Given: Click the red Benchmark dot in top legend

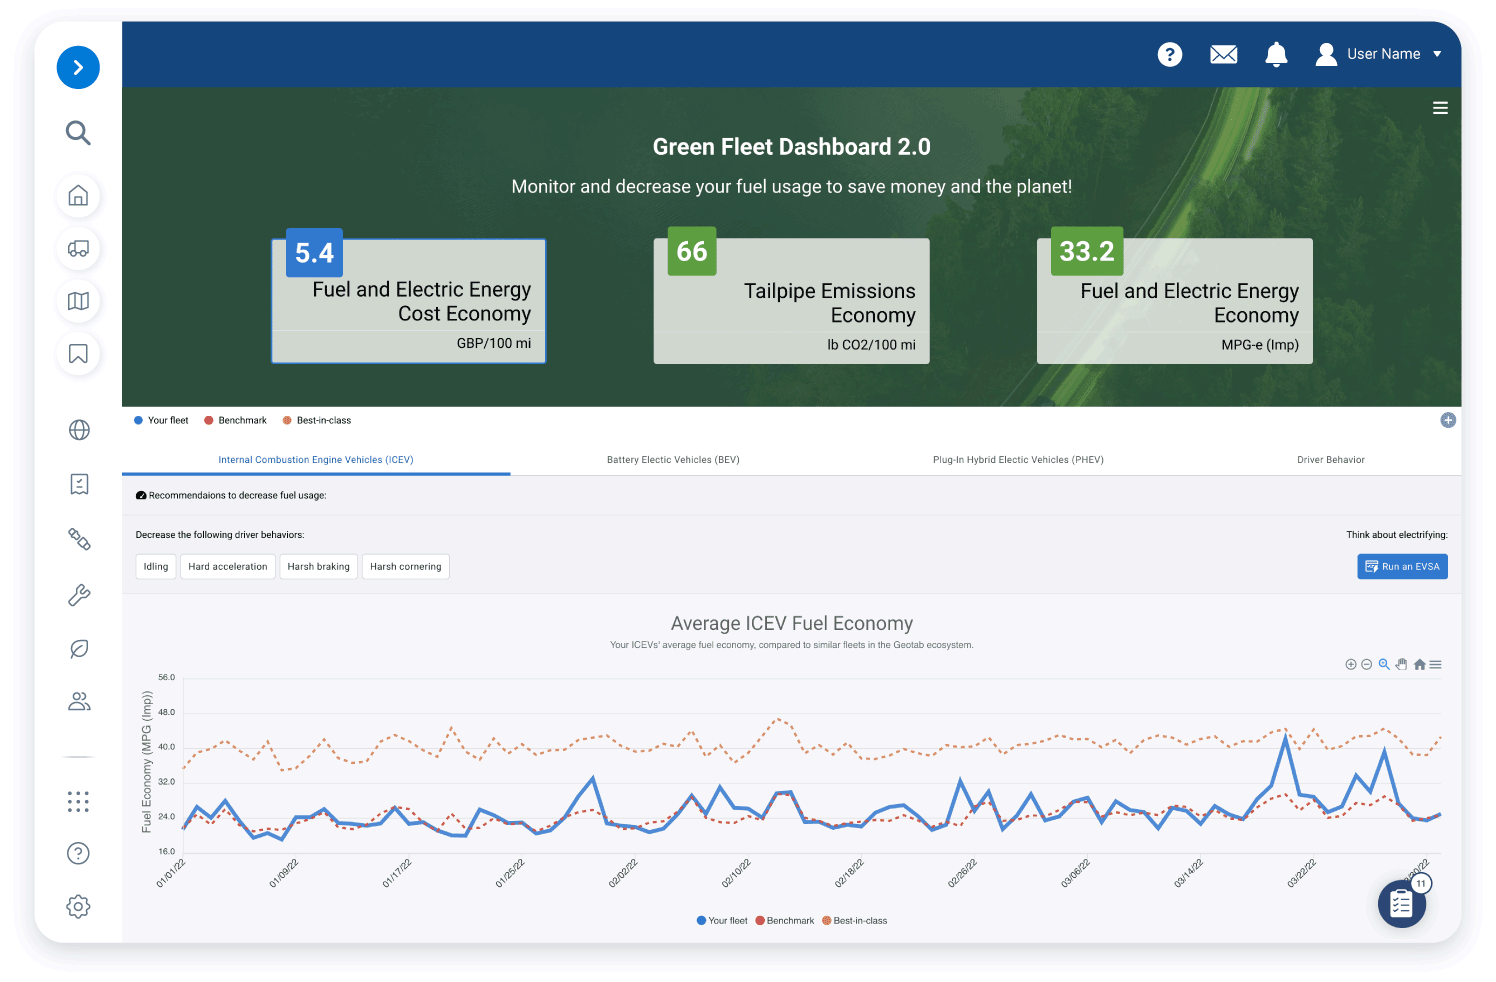Looking at the screenshot, I should point(209,420).
